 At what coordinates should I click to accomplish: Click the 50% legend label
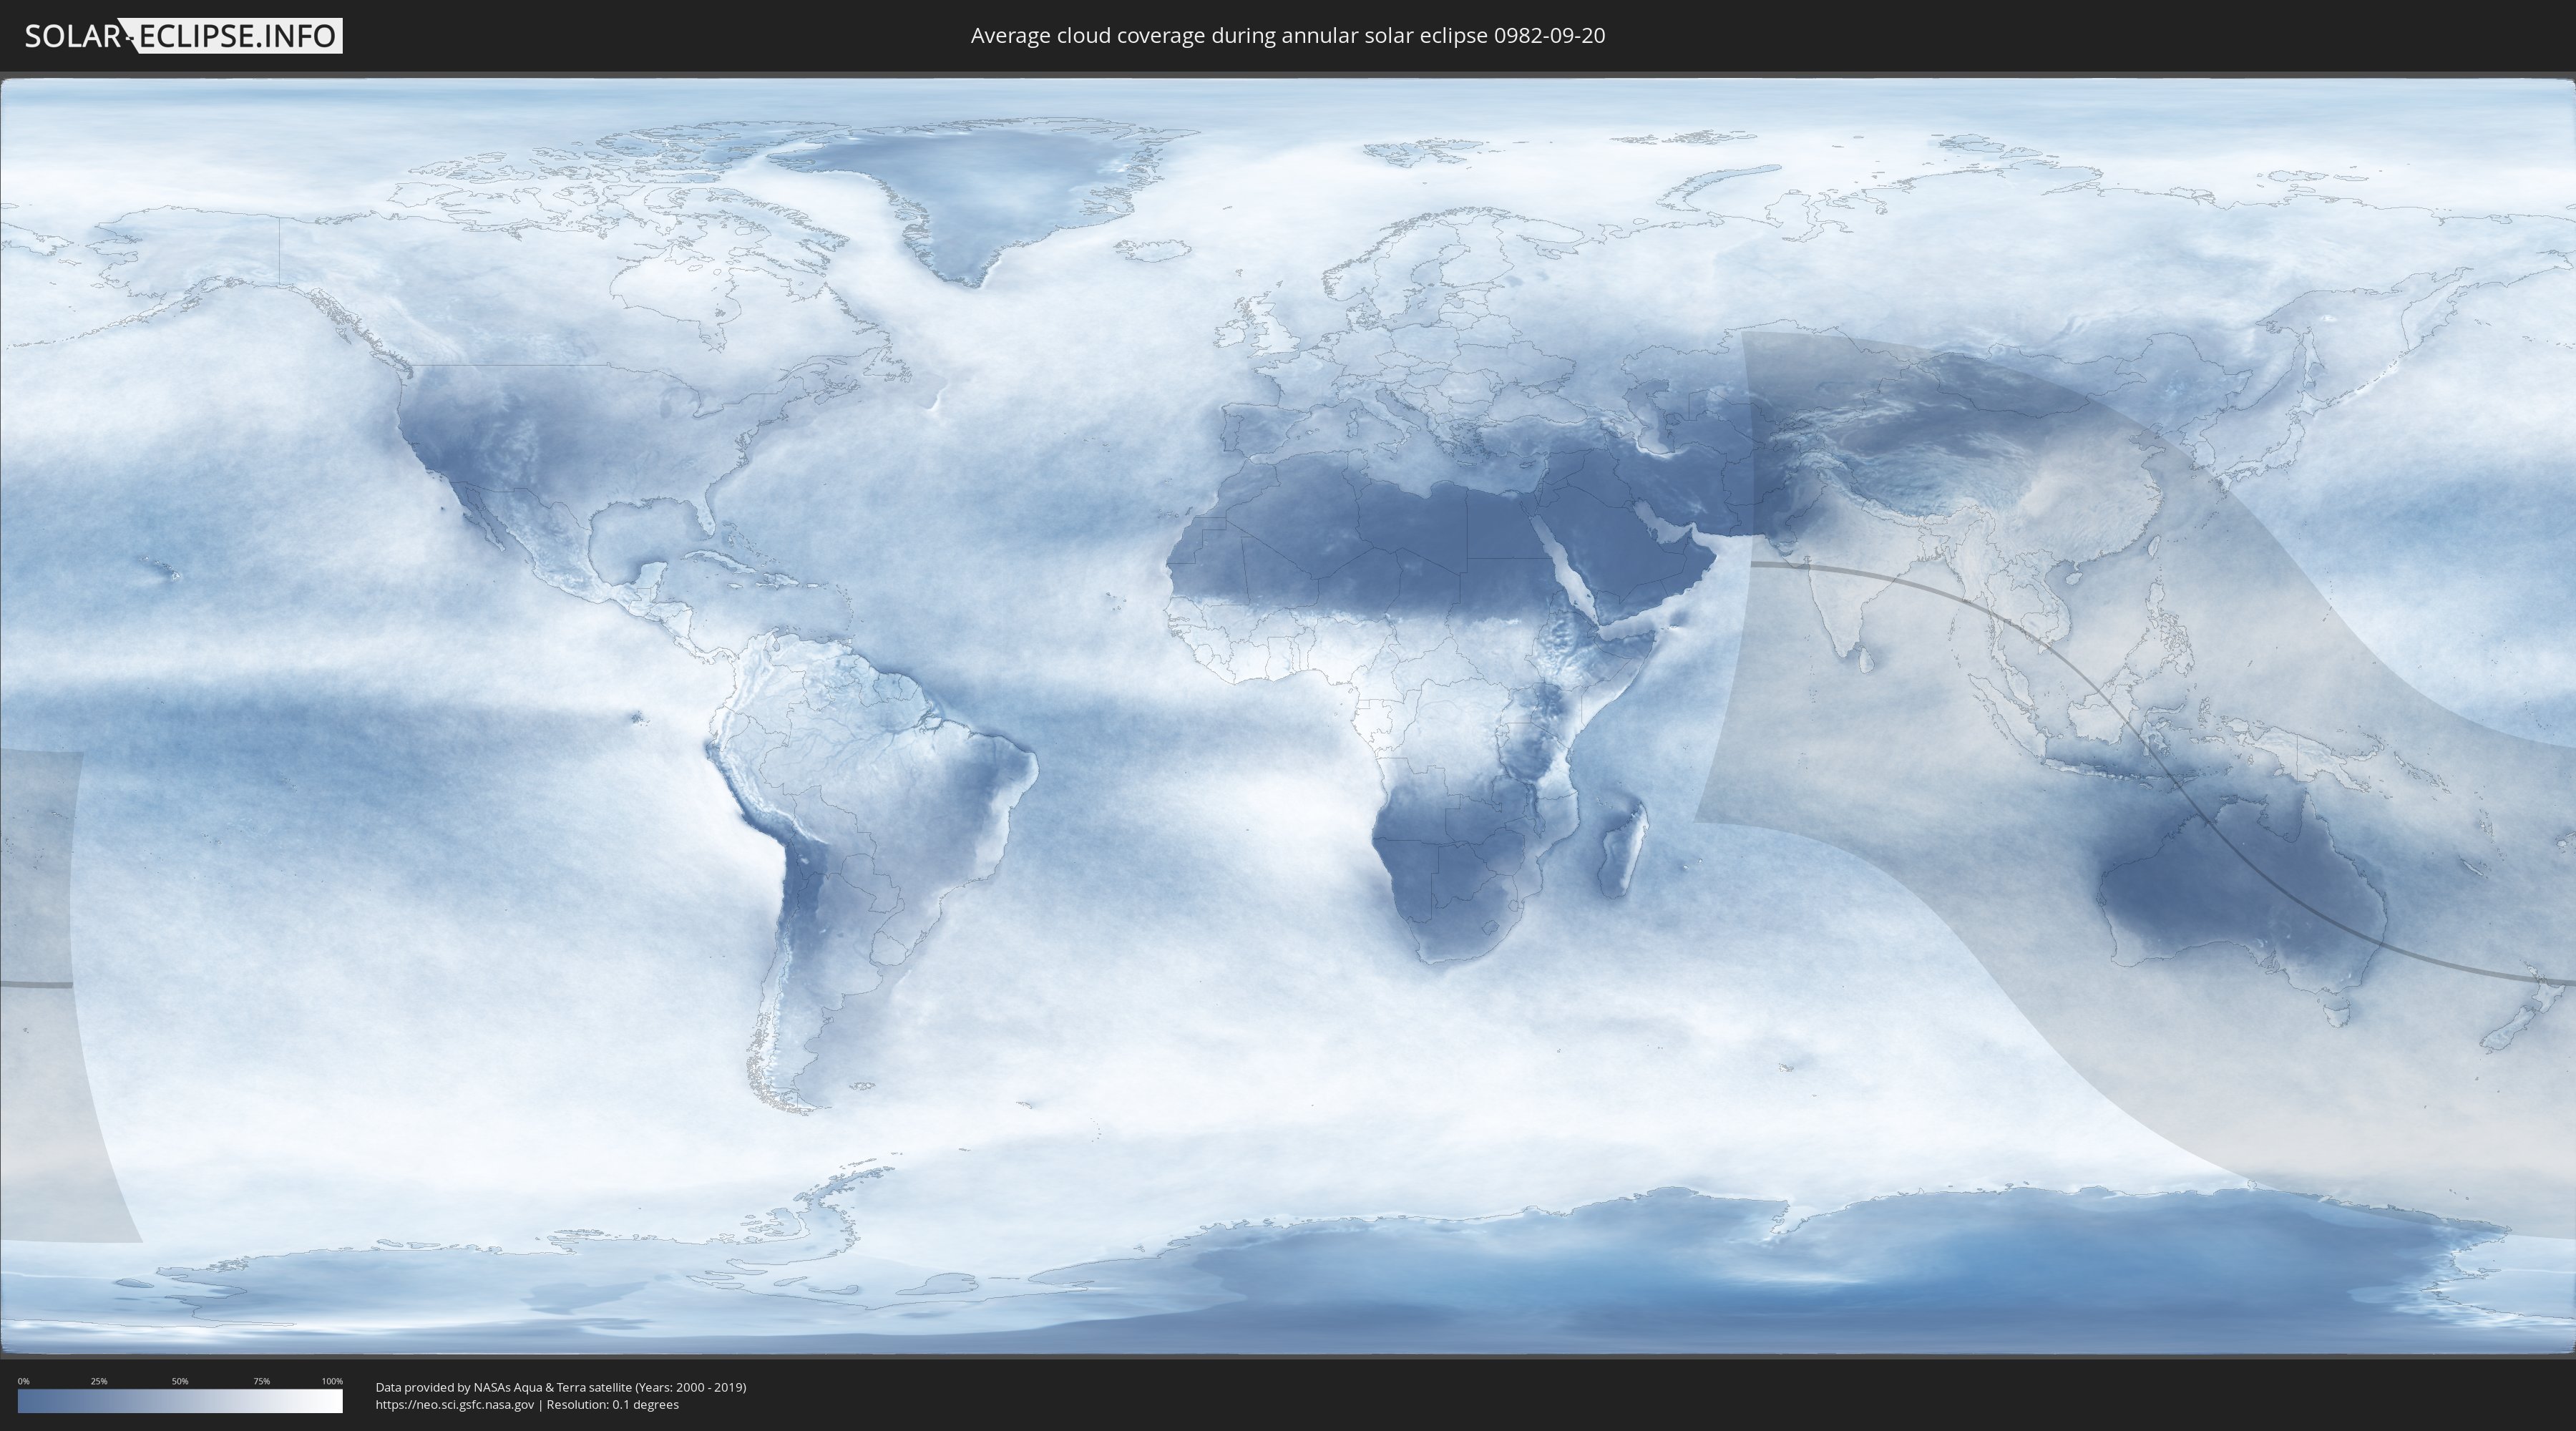(180, 1381)
